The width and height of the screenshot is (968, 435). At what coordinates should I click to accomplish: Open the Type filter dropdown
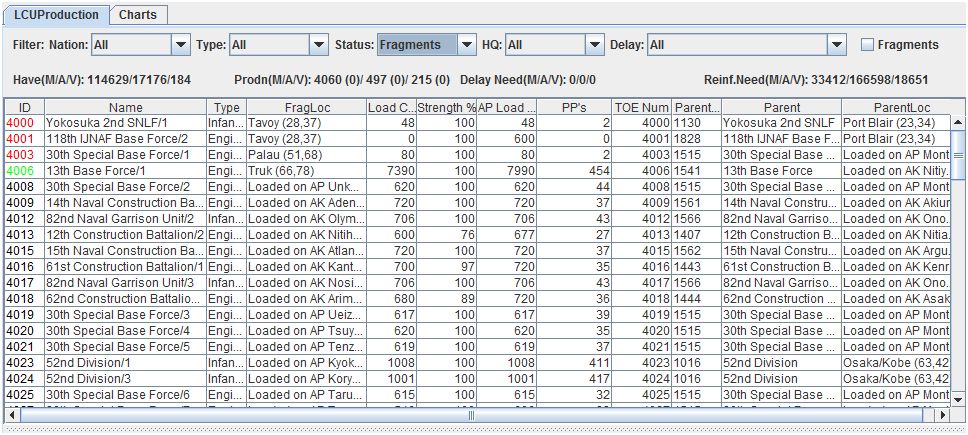pos(278,44)
